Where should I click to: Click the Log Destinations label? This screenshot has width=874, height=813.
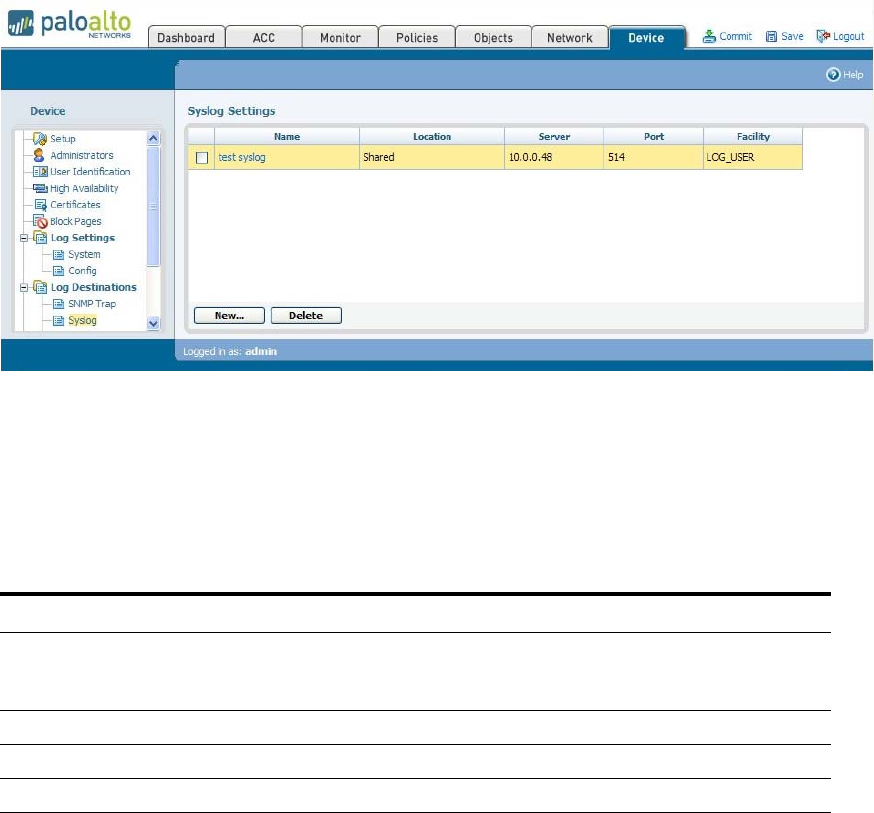coord(94,288)
